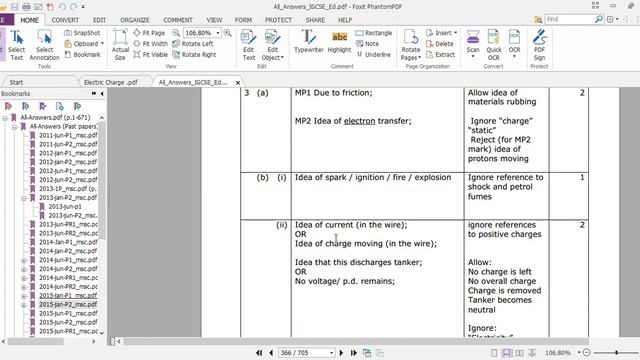Set view to Actual Size
The height and width of the screenshot is (360, 640).
coord(120,45)
